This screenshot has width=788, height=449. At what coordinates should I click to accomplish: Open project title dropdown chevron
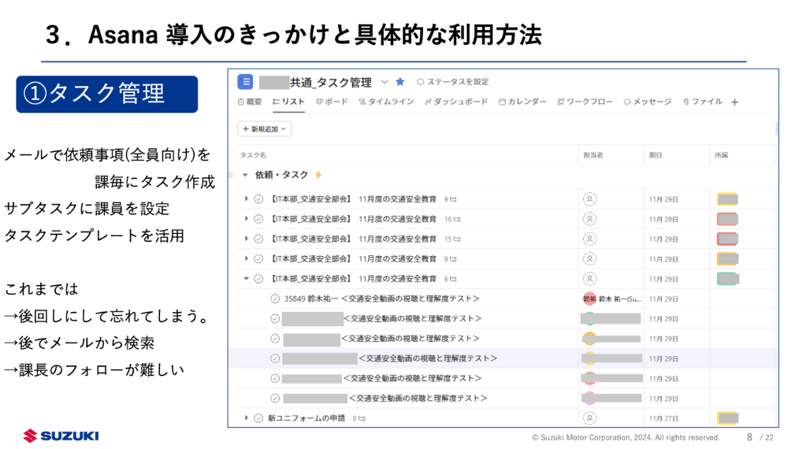click(x=384, y=82)
